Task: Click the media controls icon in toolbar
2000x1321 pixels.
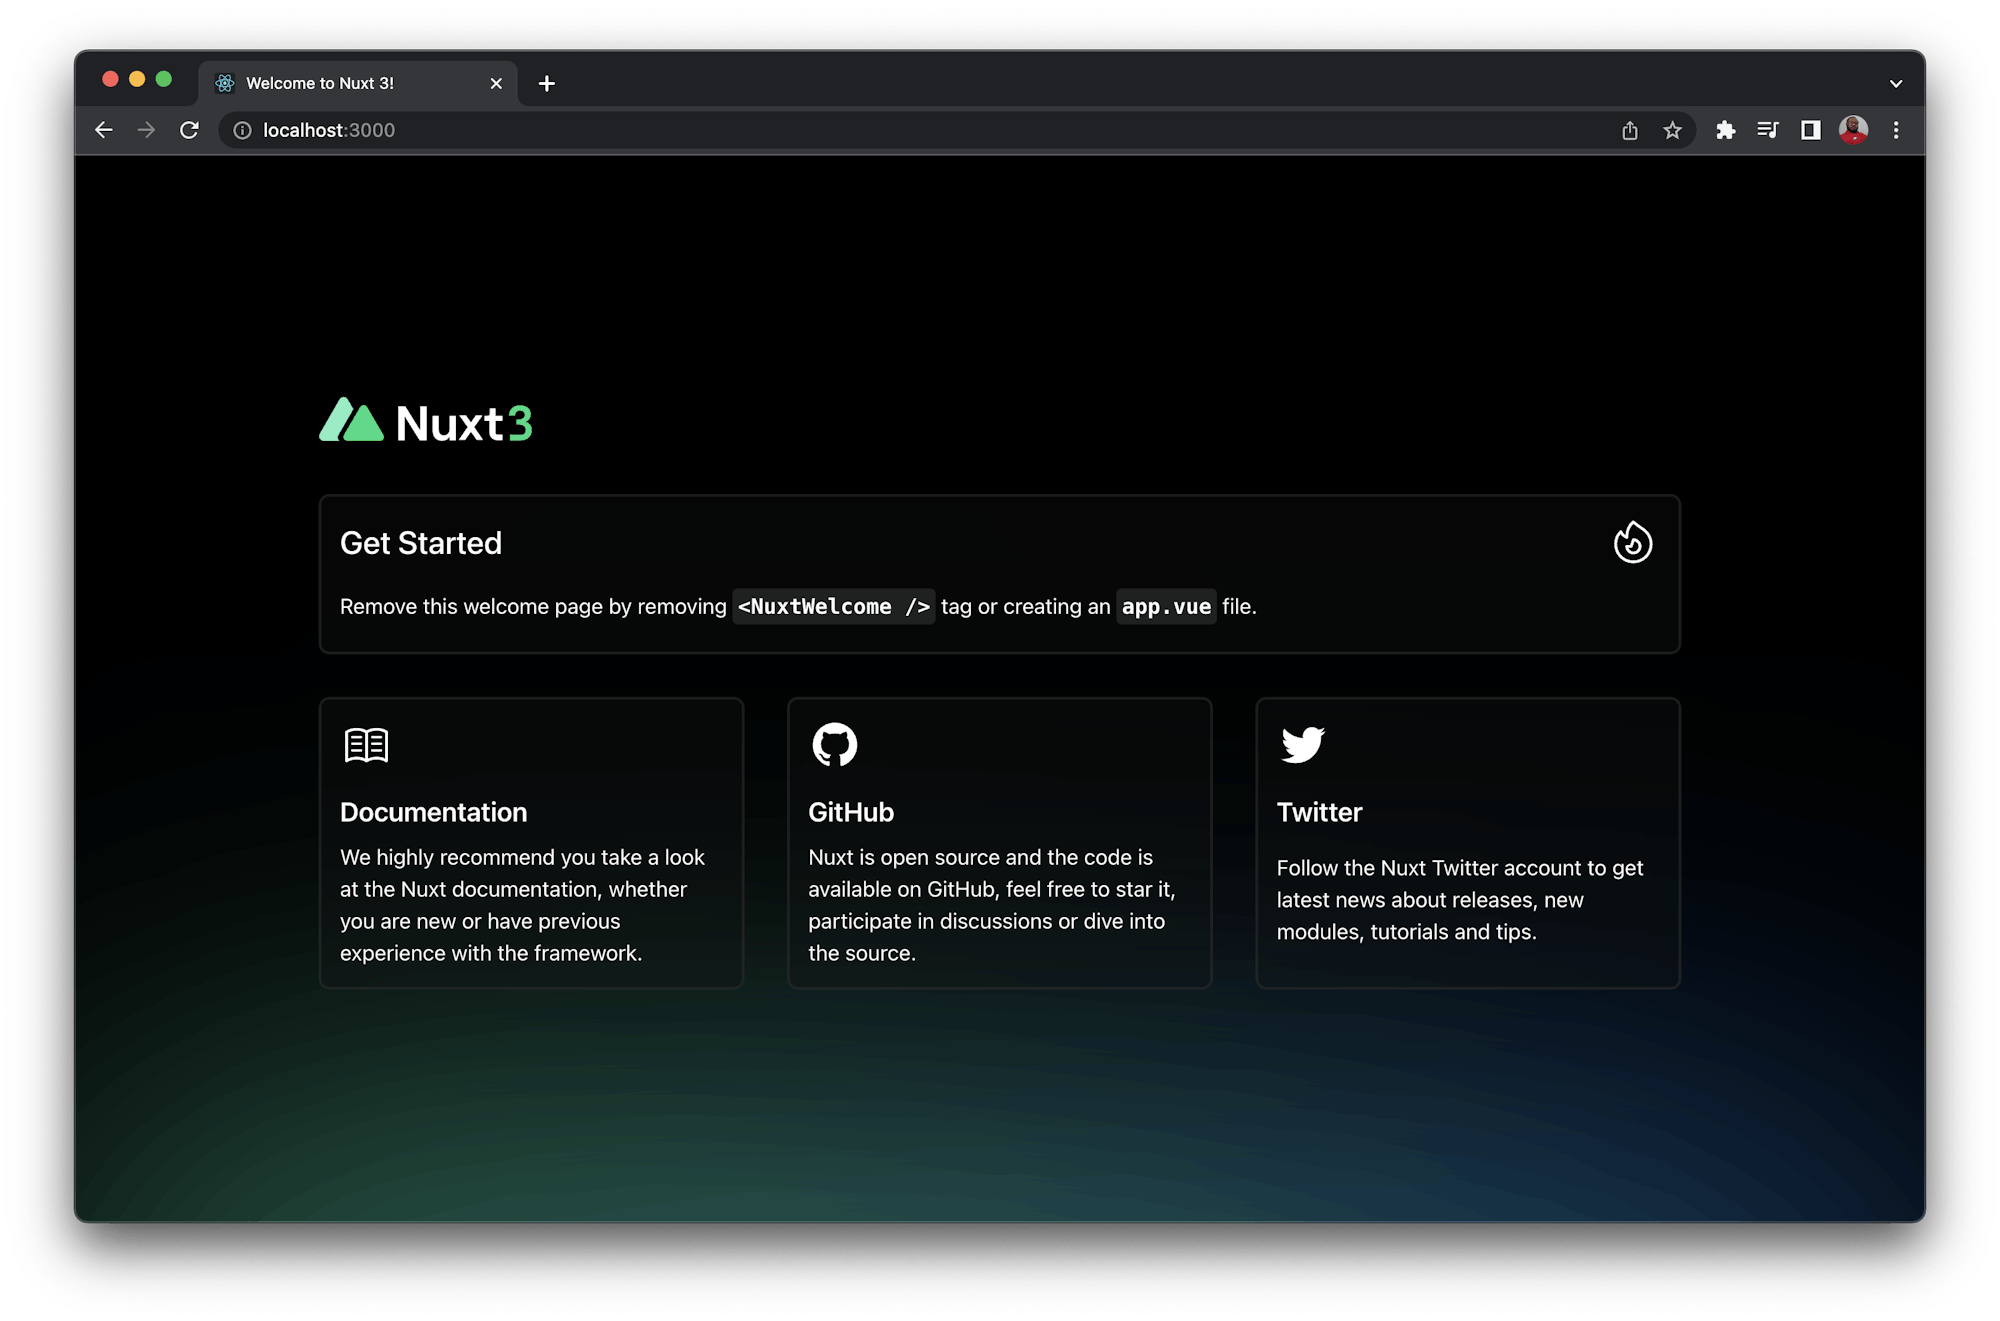Action: point(1768,130)
